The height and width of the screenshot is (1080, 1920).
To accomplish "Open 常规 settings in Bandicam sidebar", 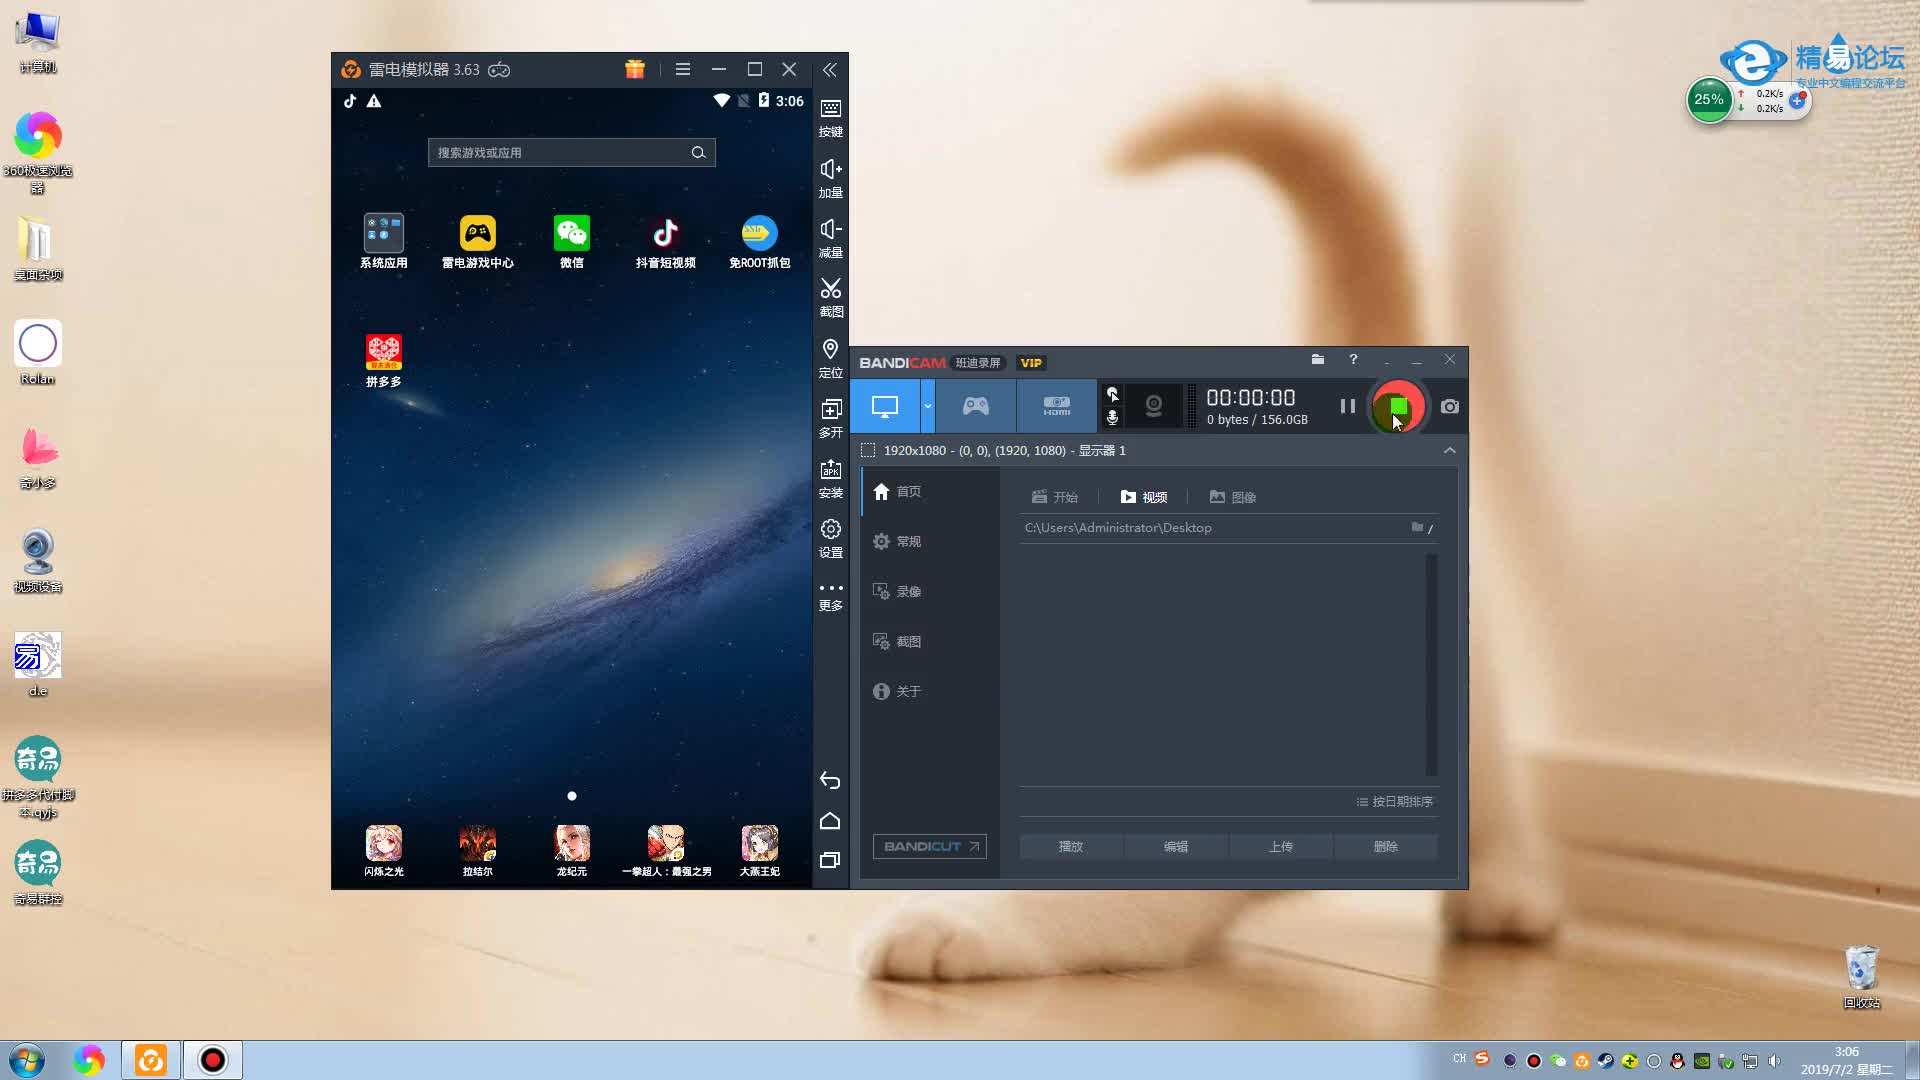I will point(930,541).
